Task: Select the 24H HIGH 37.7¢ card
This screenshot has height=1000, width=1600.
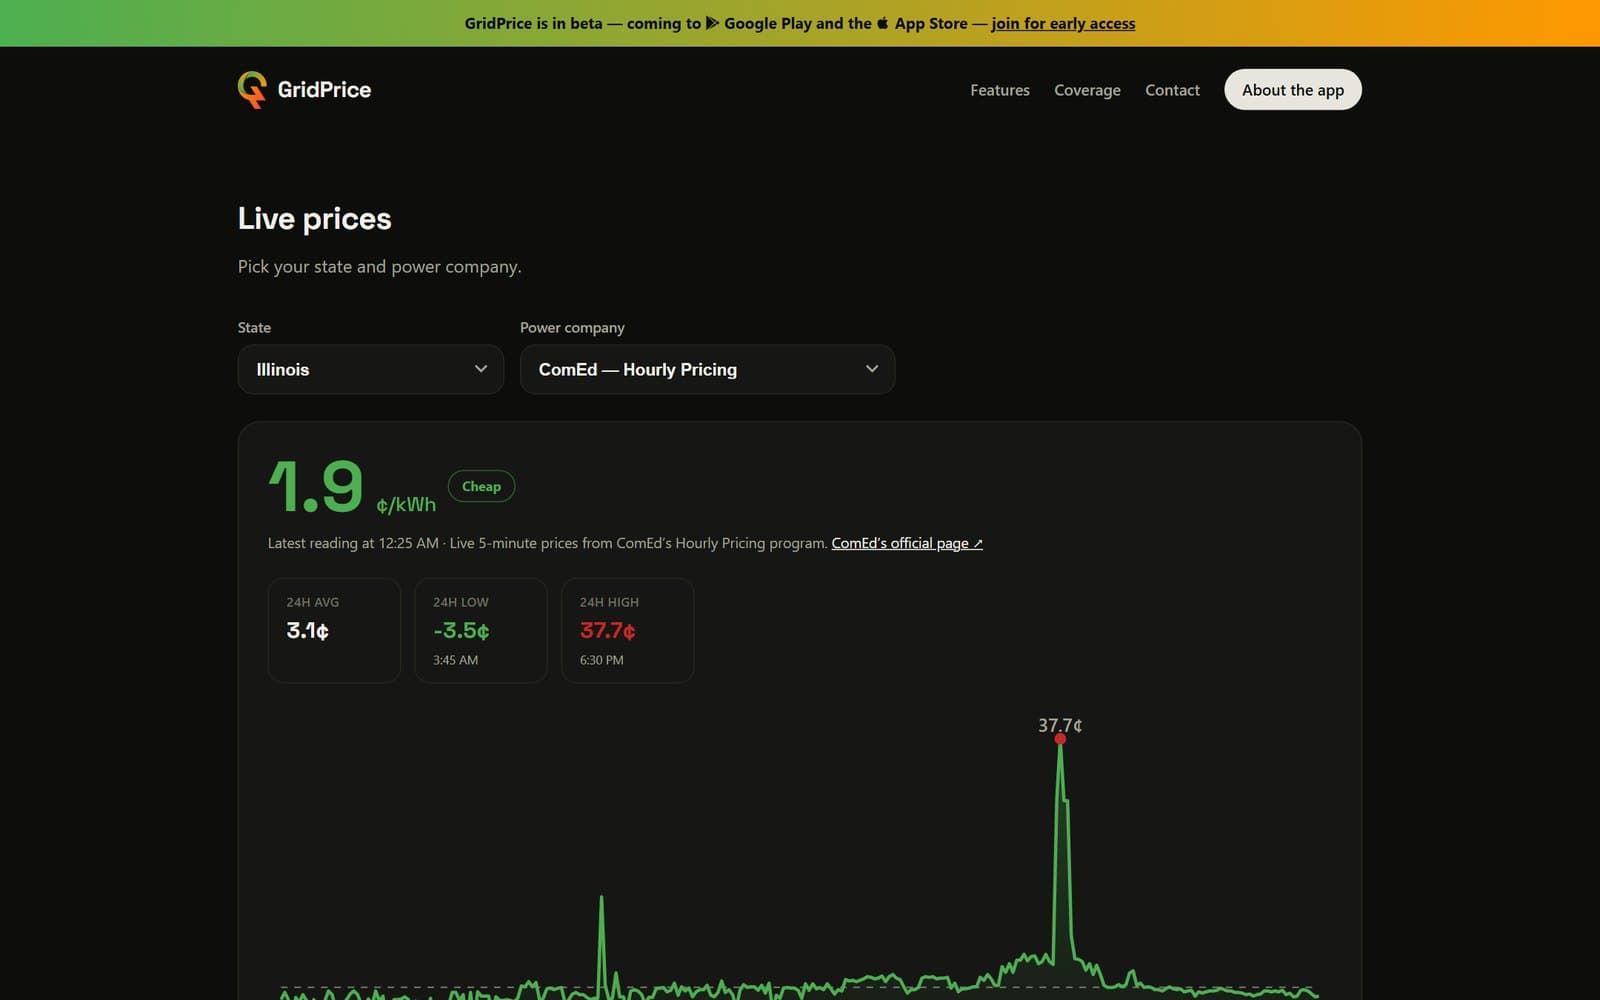Action: 628,630
